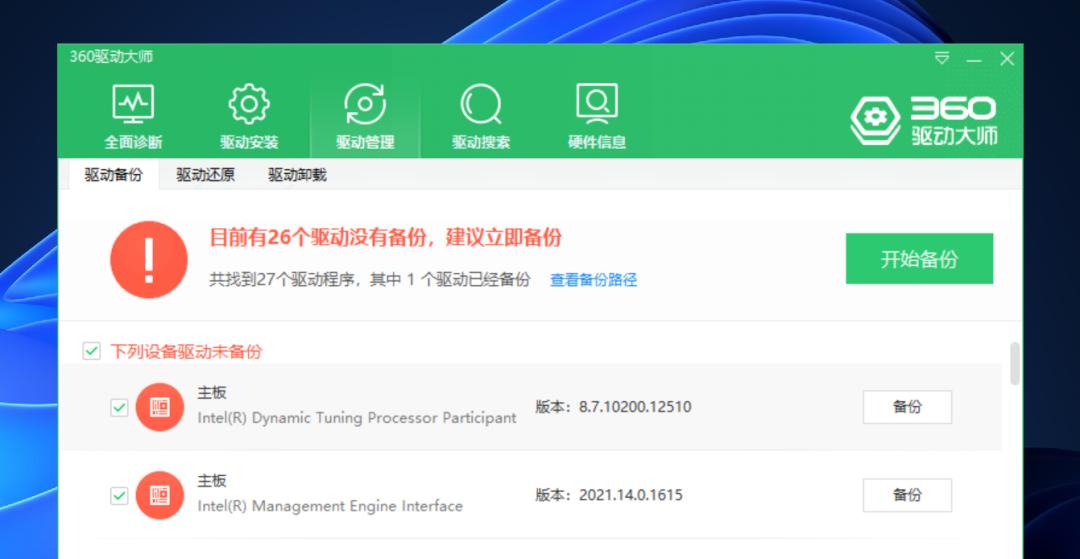This screenshot has height=559, width=1080.
Task: Click the 360驱动大师 window title text
Action: click(111, 57)
